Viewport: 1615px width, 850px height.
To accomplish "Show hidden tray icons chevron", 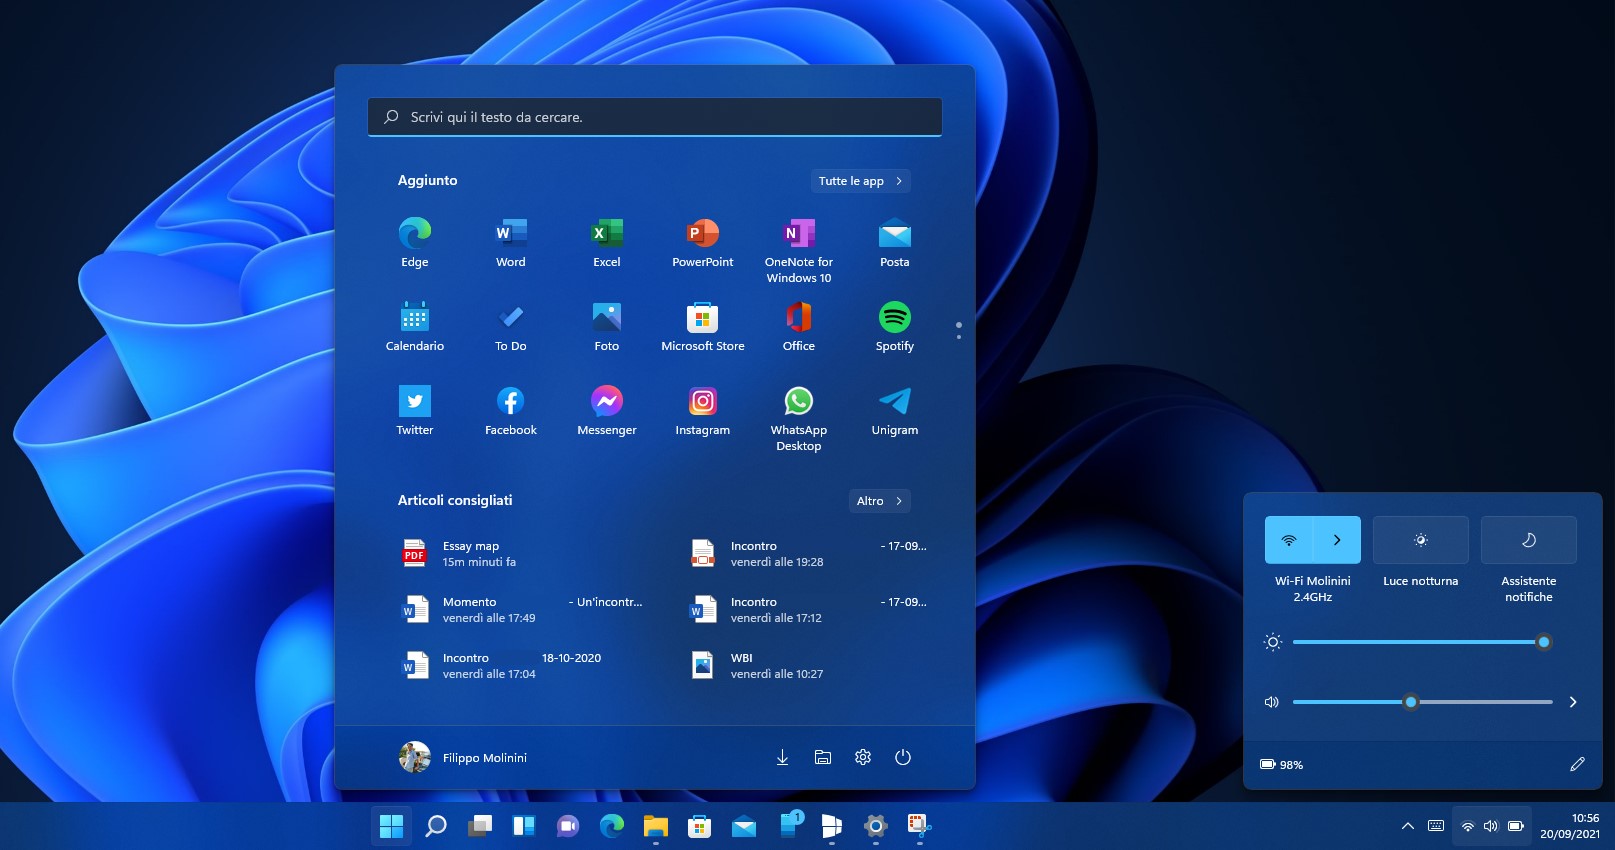I will (1407, 826).
